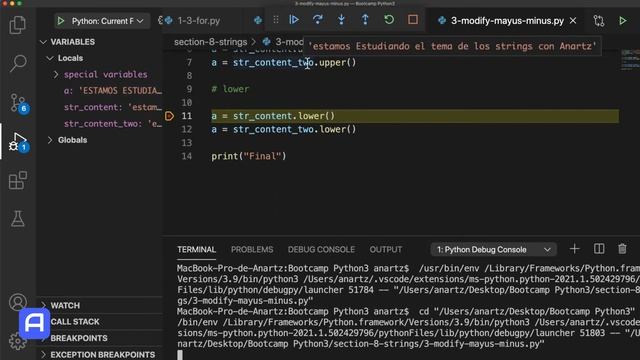640x360 pixels.
Task: Restart the debug session
Action: [389, 20]
